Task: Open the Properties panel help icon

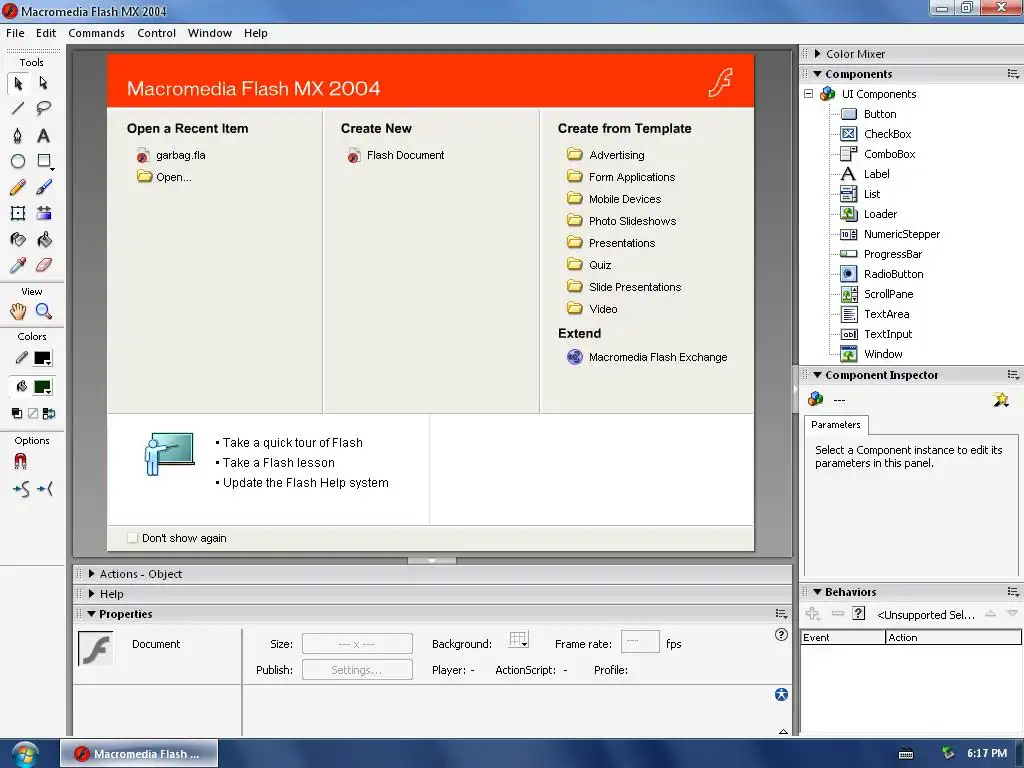Action: [781, 635]
